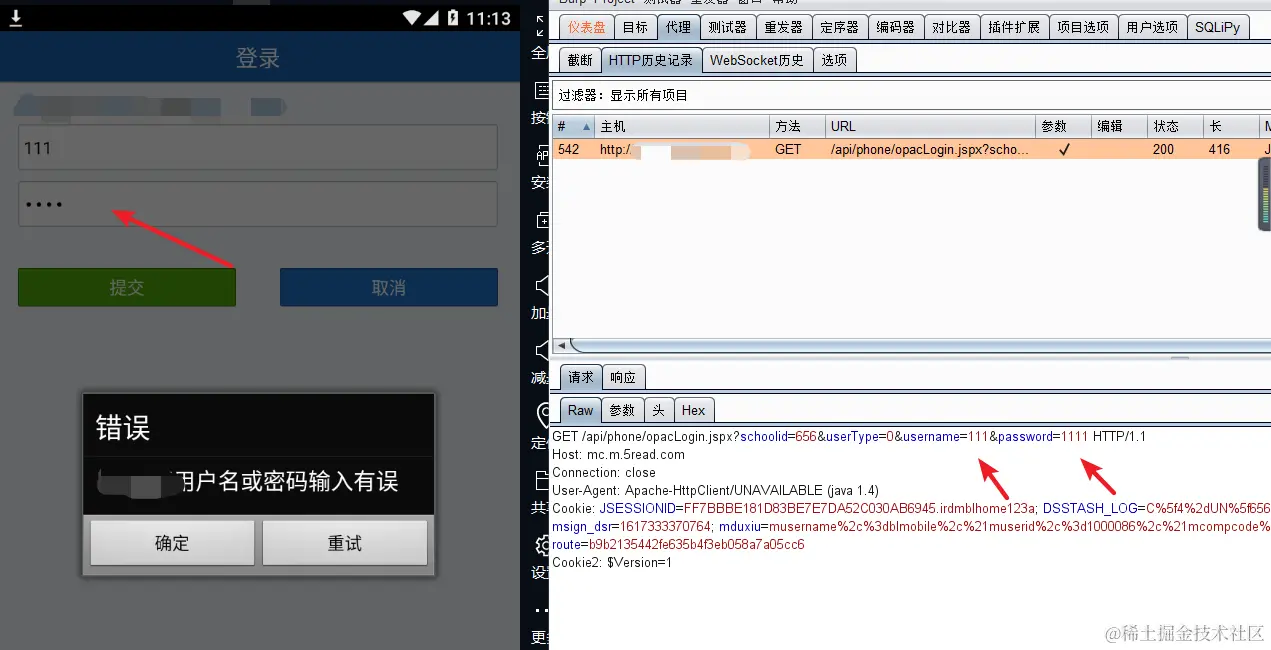Sort by the 长 column header

click(1231, 127)
